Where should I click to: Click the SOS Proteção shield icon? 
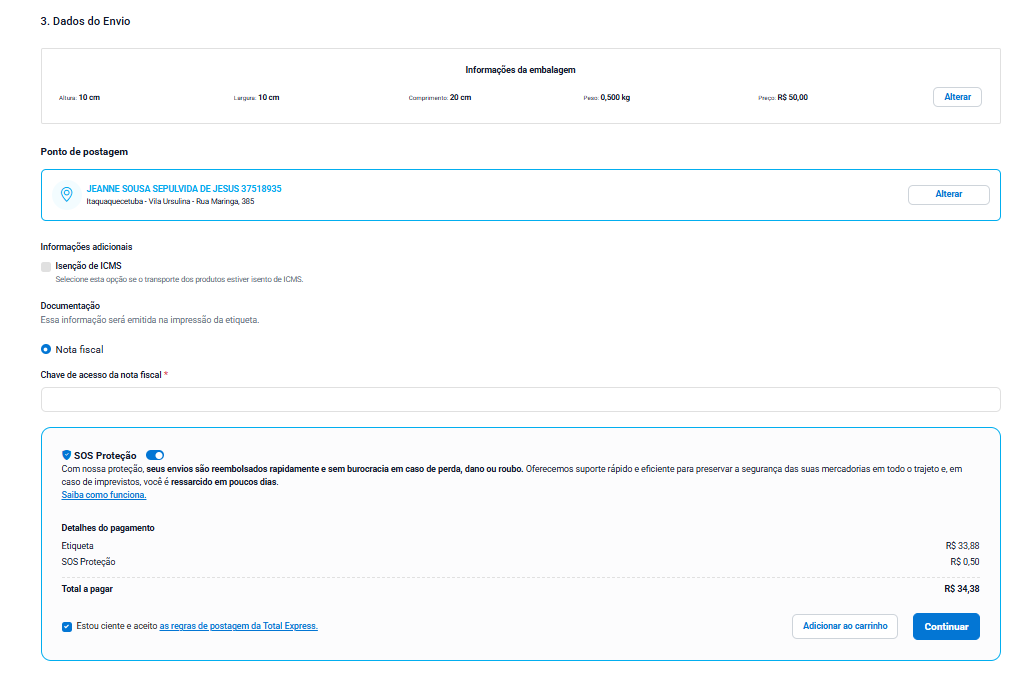click(66, 455)
